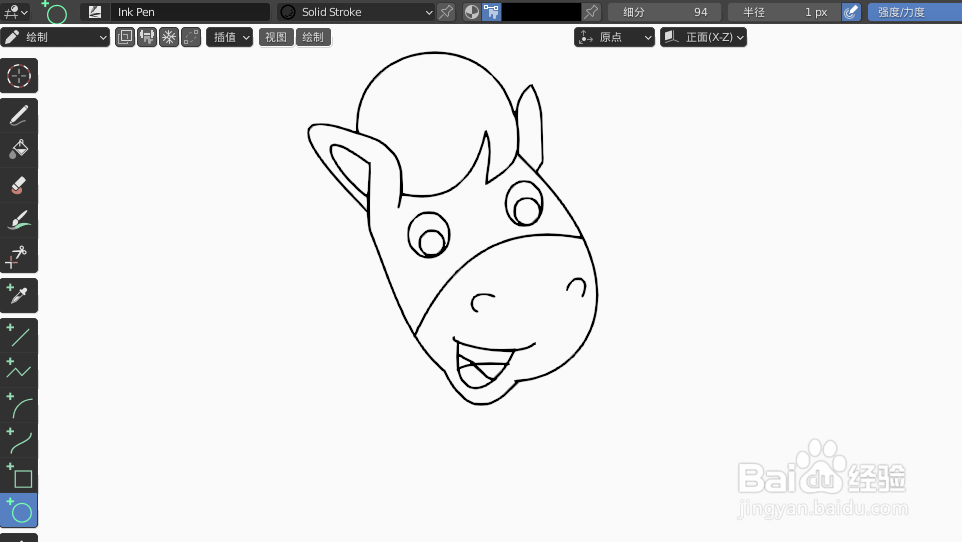The image size is (962, 542).
Task: Select the Arc primitive tool
Action: click(19, 406)
